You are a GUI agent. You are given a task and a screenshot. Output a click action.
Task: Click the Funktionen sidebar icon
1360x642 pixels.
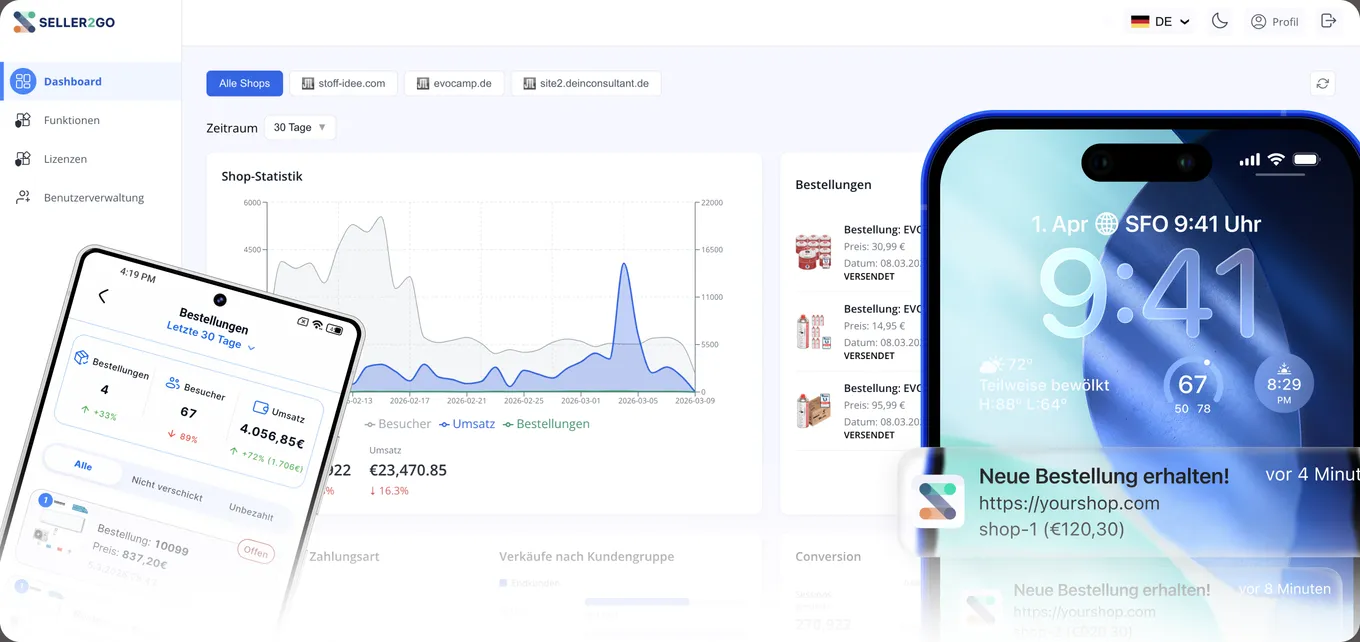pyautogui.click(x=23, y=120)
